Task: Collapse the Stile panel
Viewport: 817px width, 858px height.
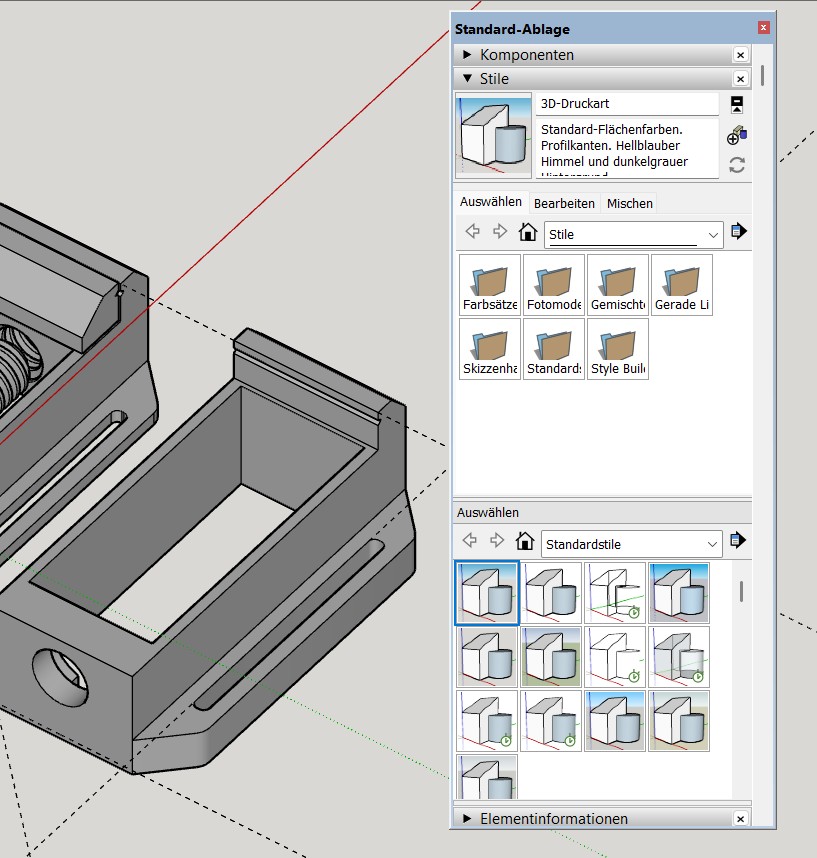Action: click(467, 79)
